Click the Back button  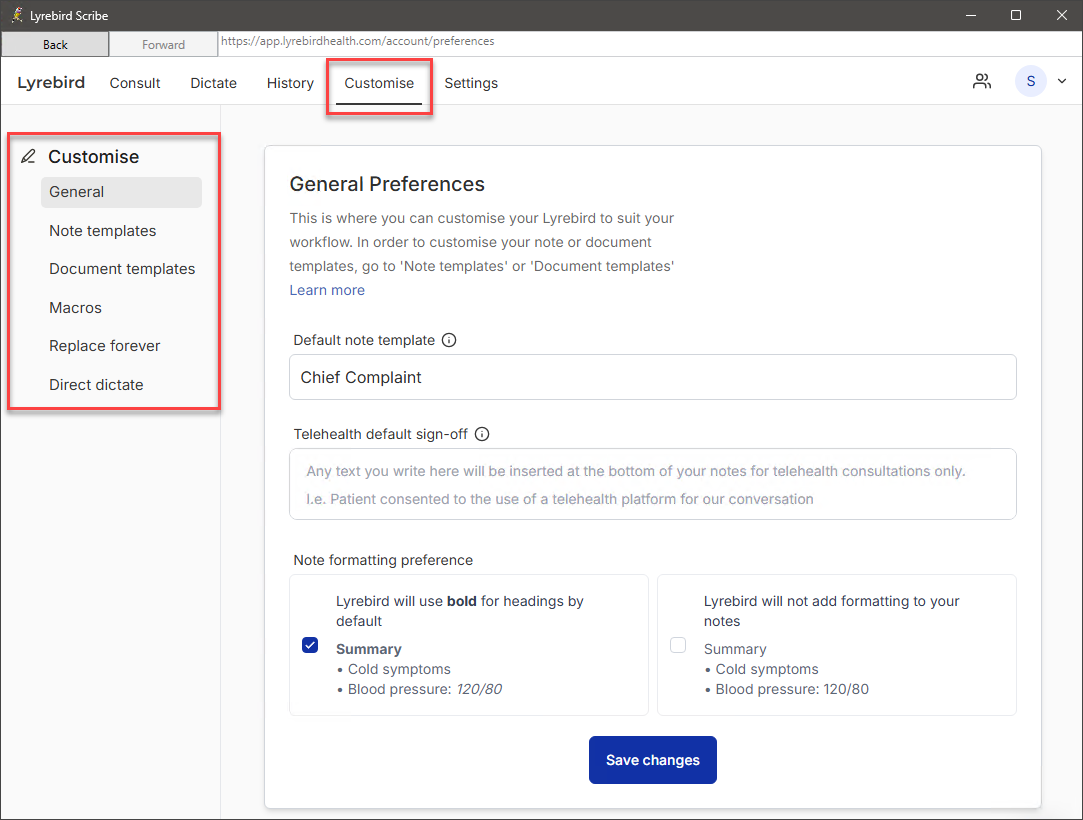tap(55, 44)
